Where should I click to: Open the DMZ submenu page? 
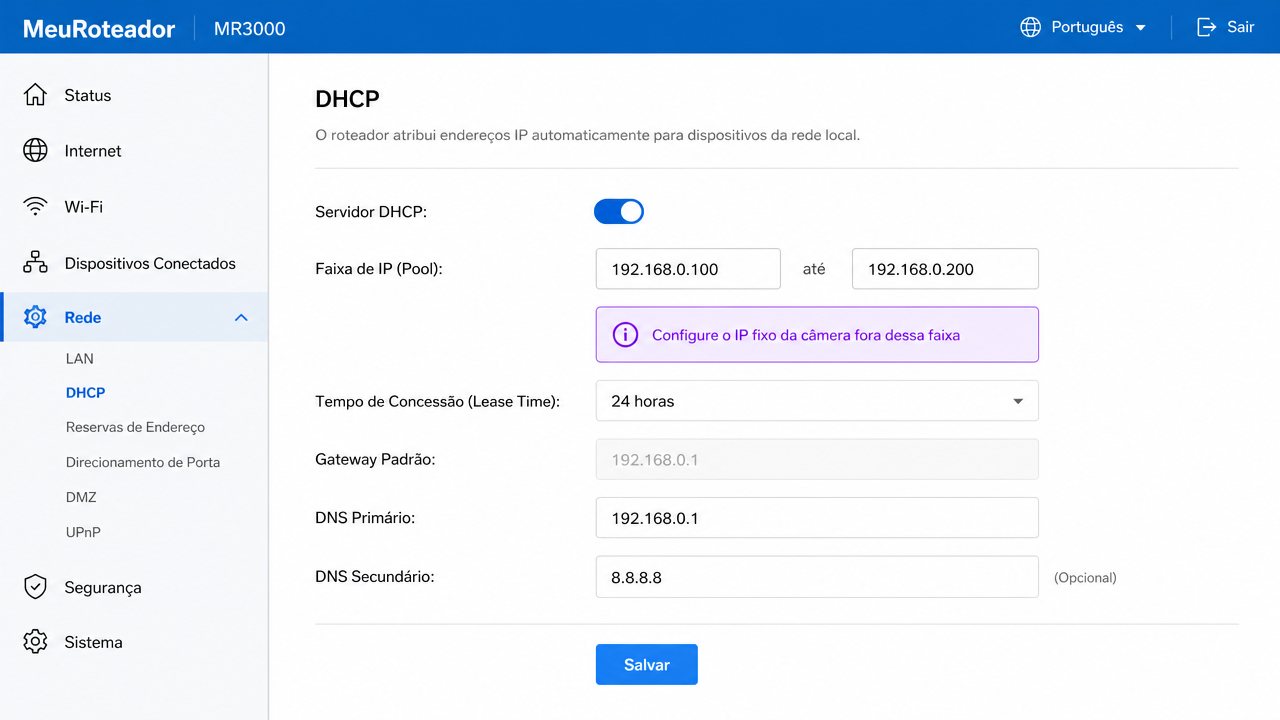[x=81, y=497]
